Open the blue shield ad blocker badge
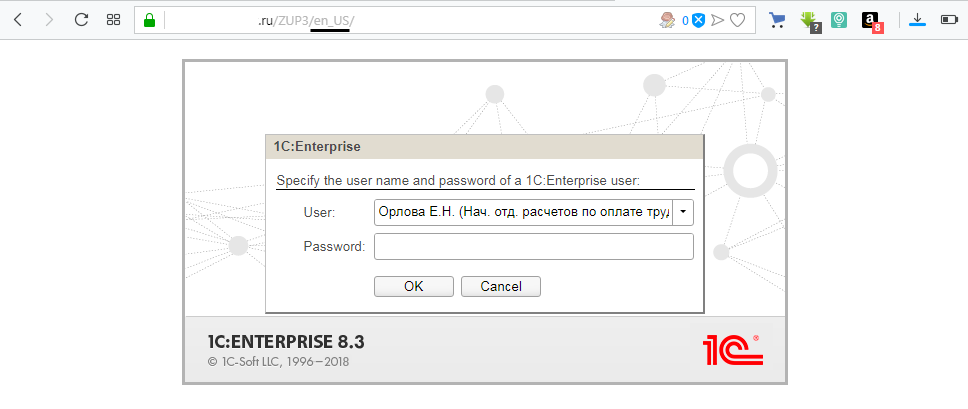968x409 pixels. click(699, 20)
